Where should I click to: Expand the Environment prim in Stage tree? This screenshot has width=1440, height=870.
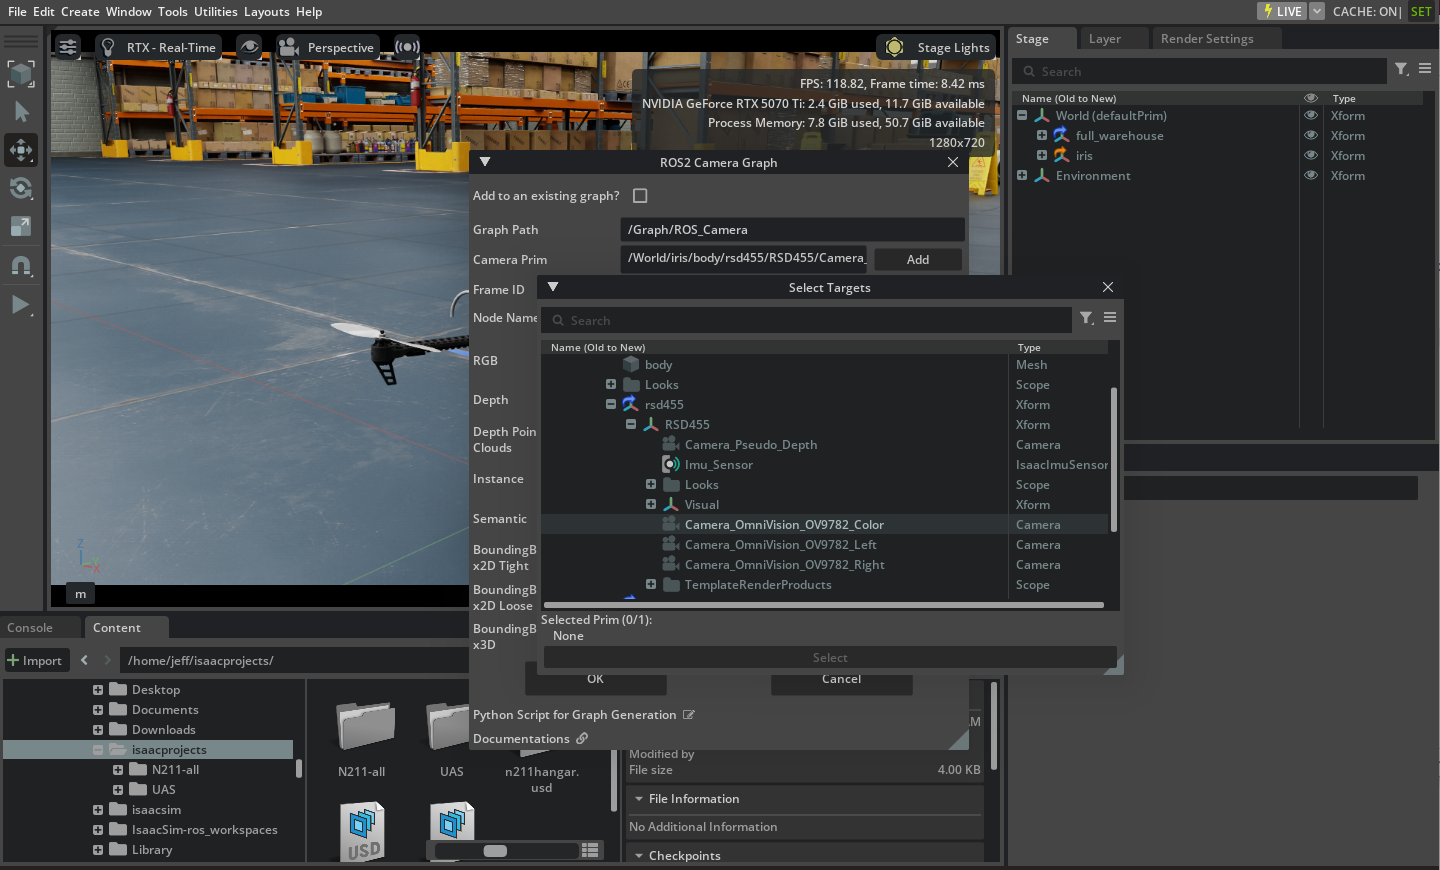tap(1022, 175)
